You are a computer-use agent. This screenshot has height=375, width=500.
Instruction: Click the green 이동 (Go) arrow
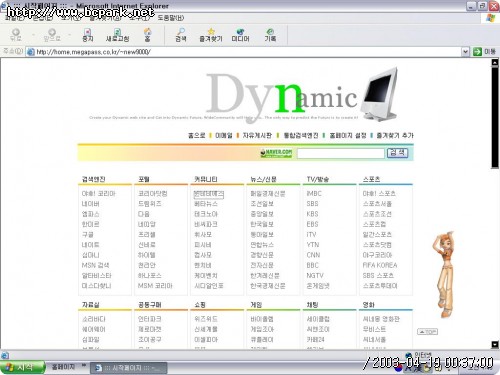pos(477,52)
